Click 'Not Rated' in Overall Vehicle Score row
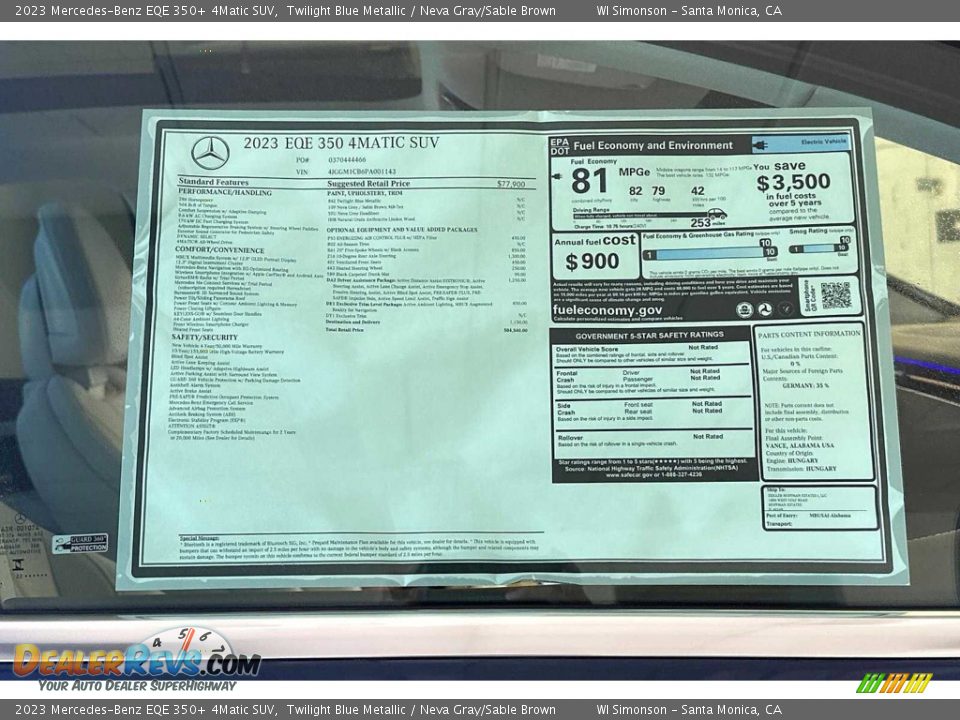This screenshot has width=960, height=720. [x=703, y=347]
